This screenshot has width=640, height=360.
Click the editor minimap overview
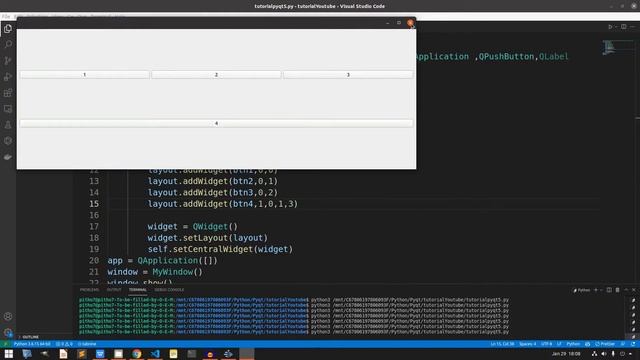click(x=618, y=47)
